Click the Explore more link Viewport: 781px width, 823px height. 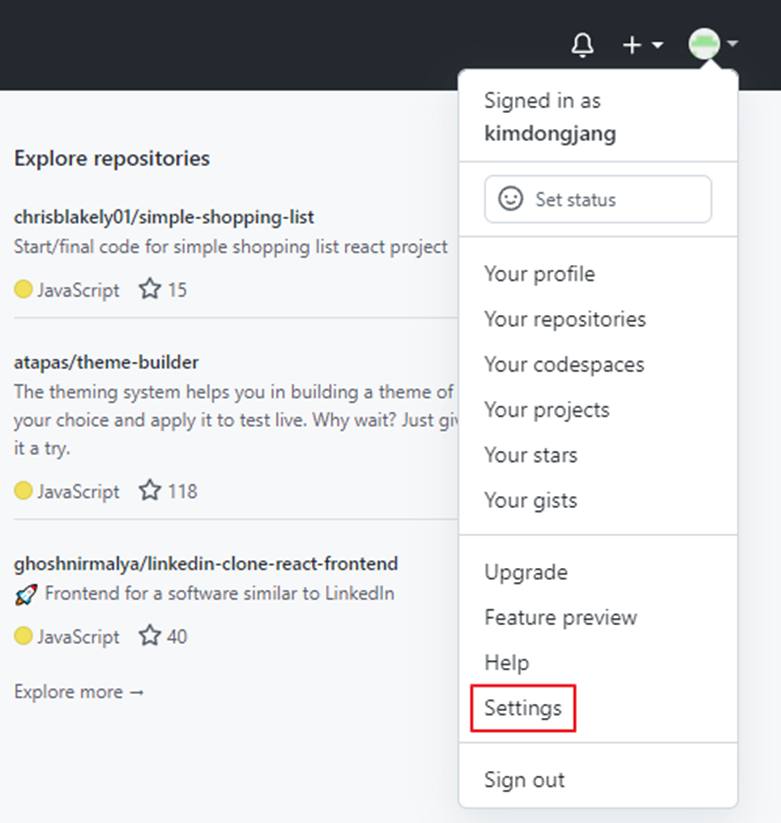pyautogui.click(x=79, y=692)
